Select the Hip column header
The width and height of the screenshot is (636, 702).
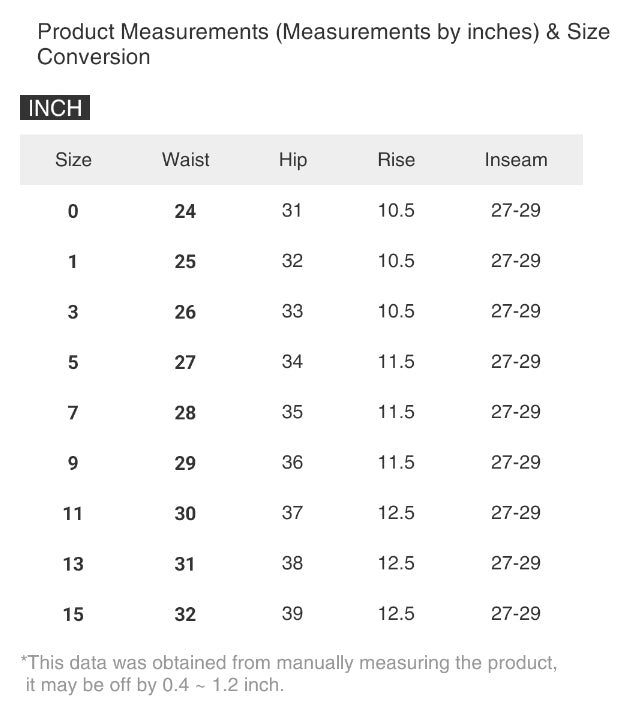[x=293, y=160]
